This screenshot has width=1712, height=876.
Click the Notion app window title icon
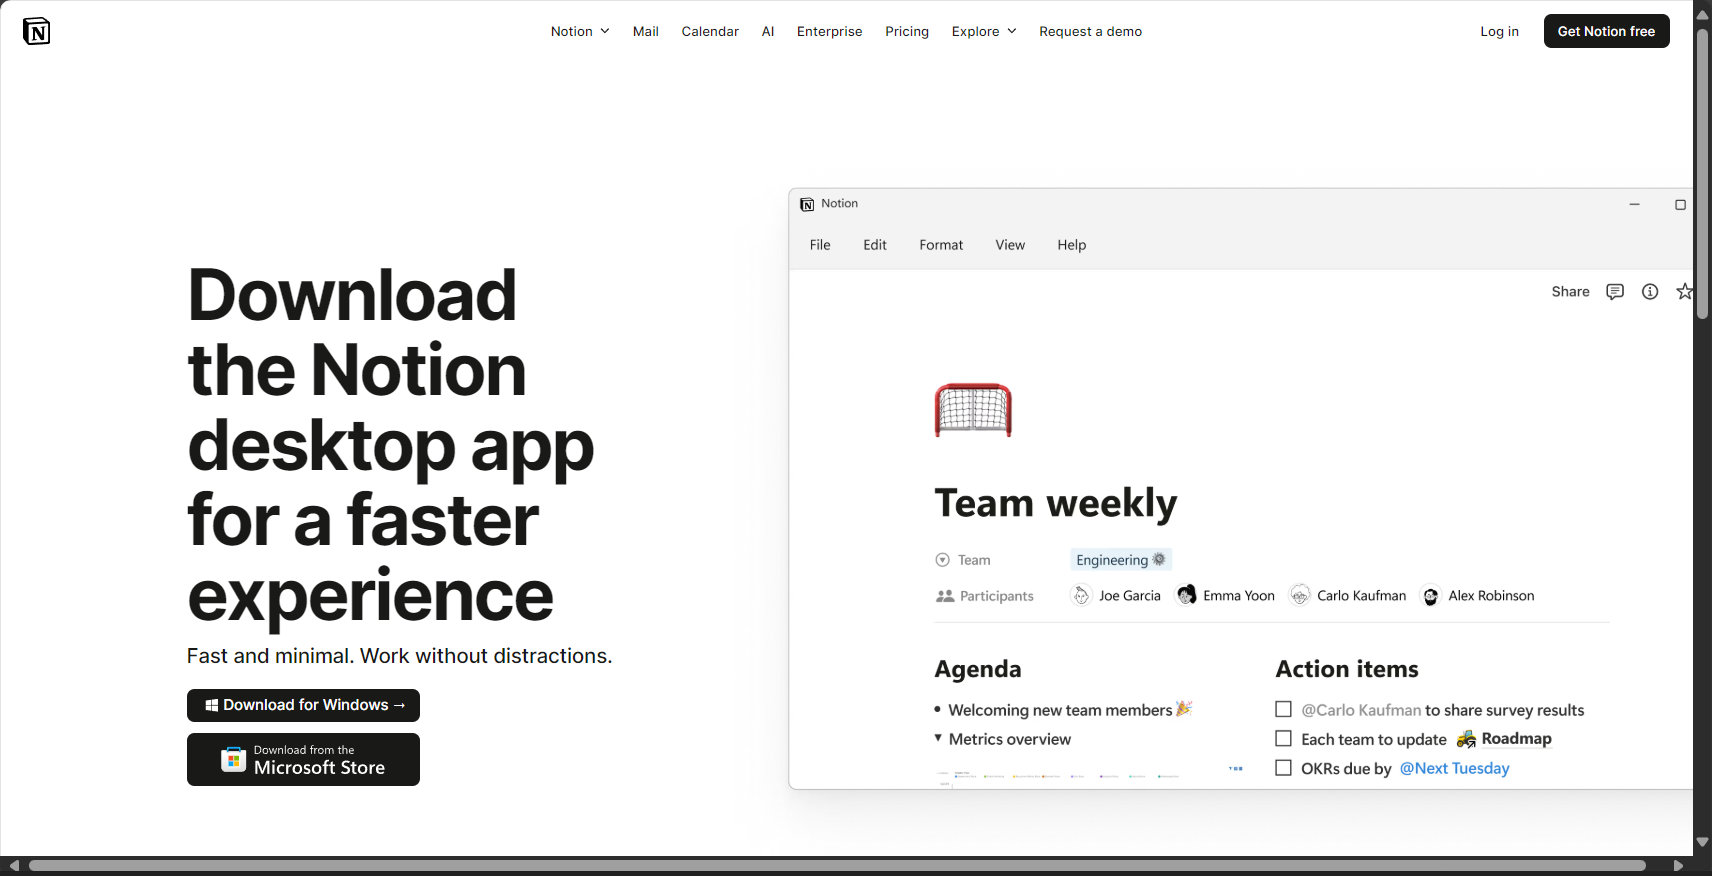(x=807, y=204)
